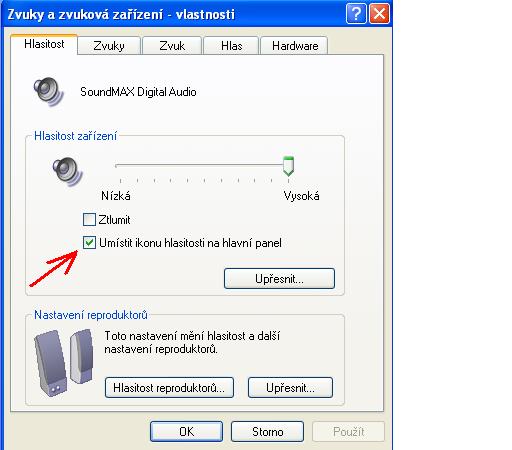Screen dimensions: 512x450
Task: Click the question-mark help button in the title bar
Action: tap(356, 14)
